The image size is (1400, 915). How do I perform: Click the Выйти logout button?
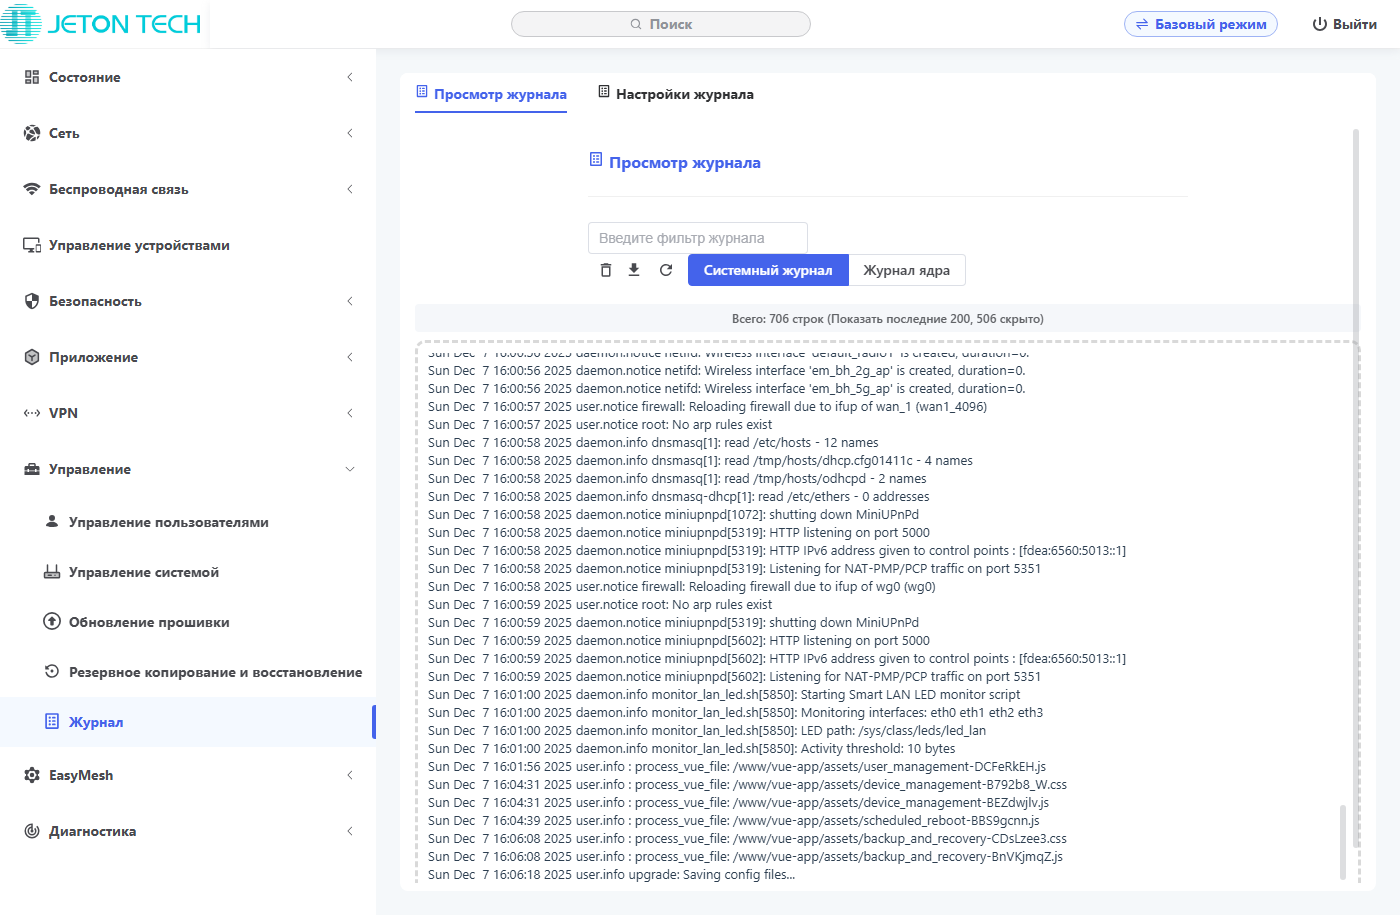(x=1344, y=24)
